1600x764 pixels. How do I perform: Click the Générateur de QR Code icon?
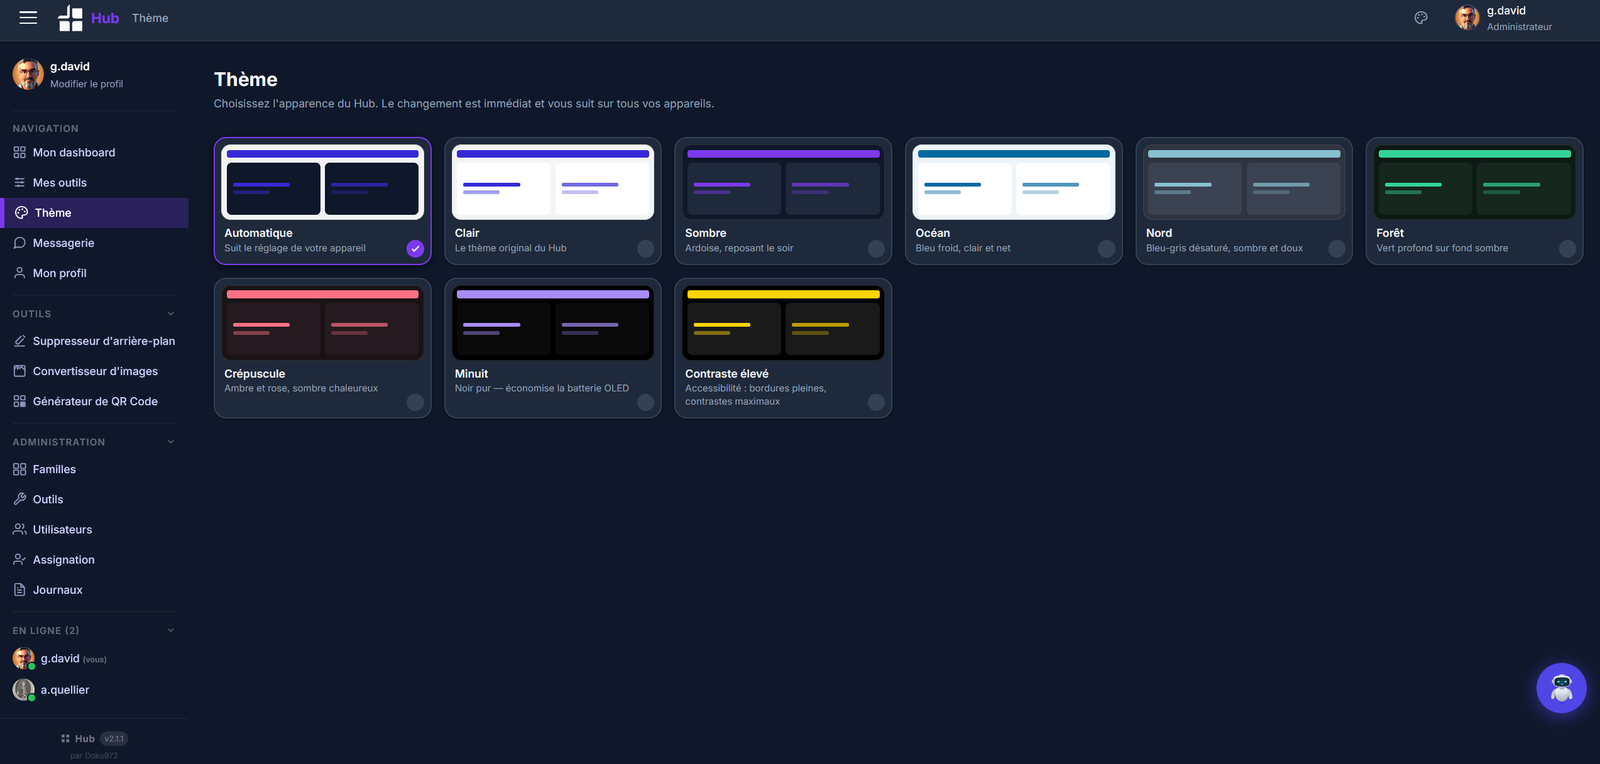click(20, 401)
